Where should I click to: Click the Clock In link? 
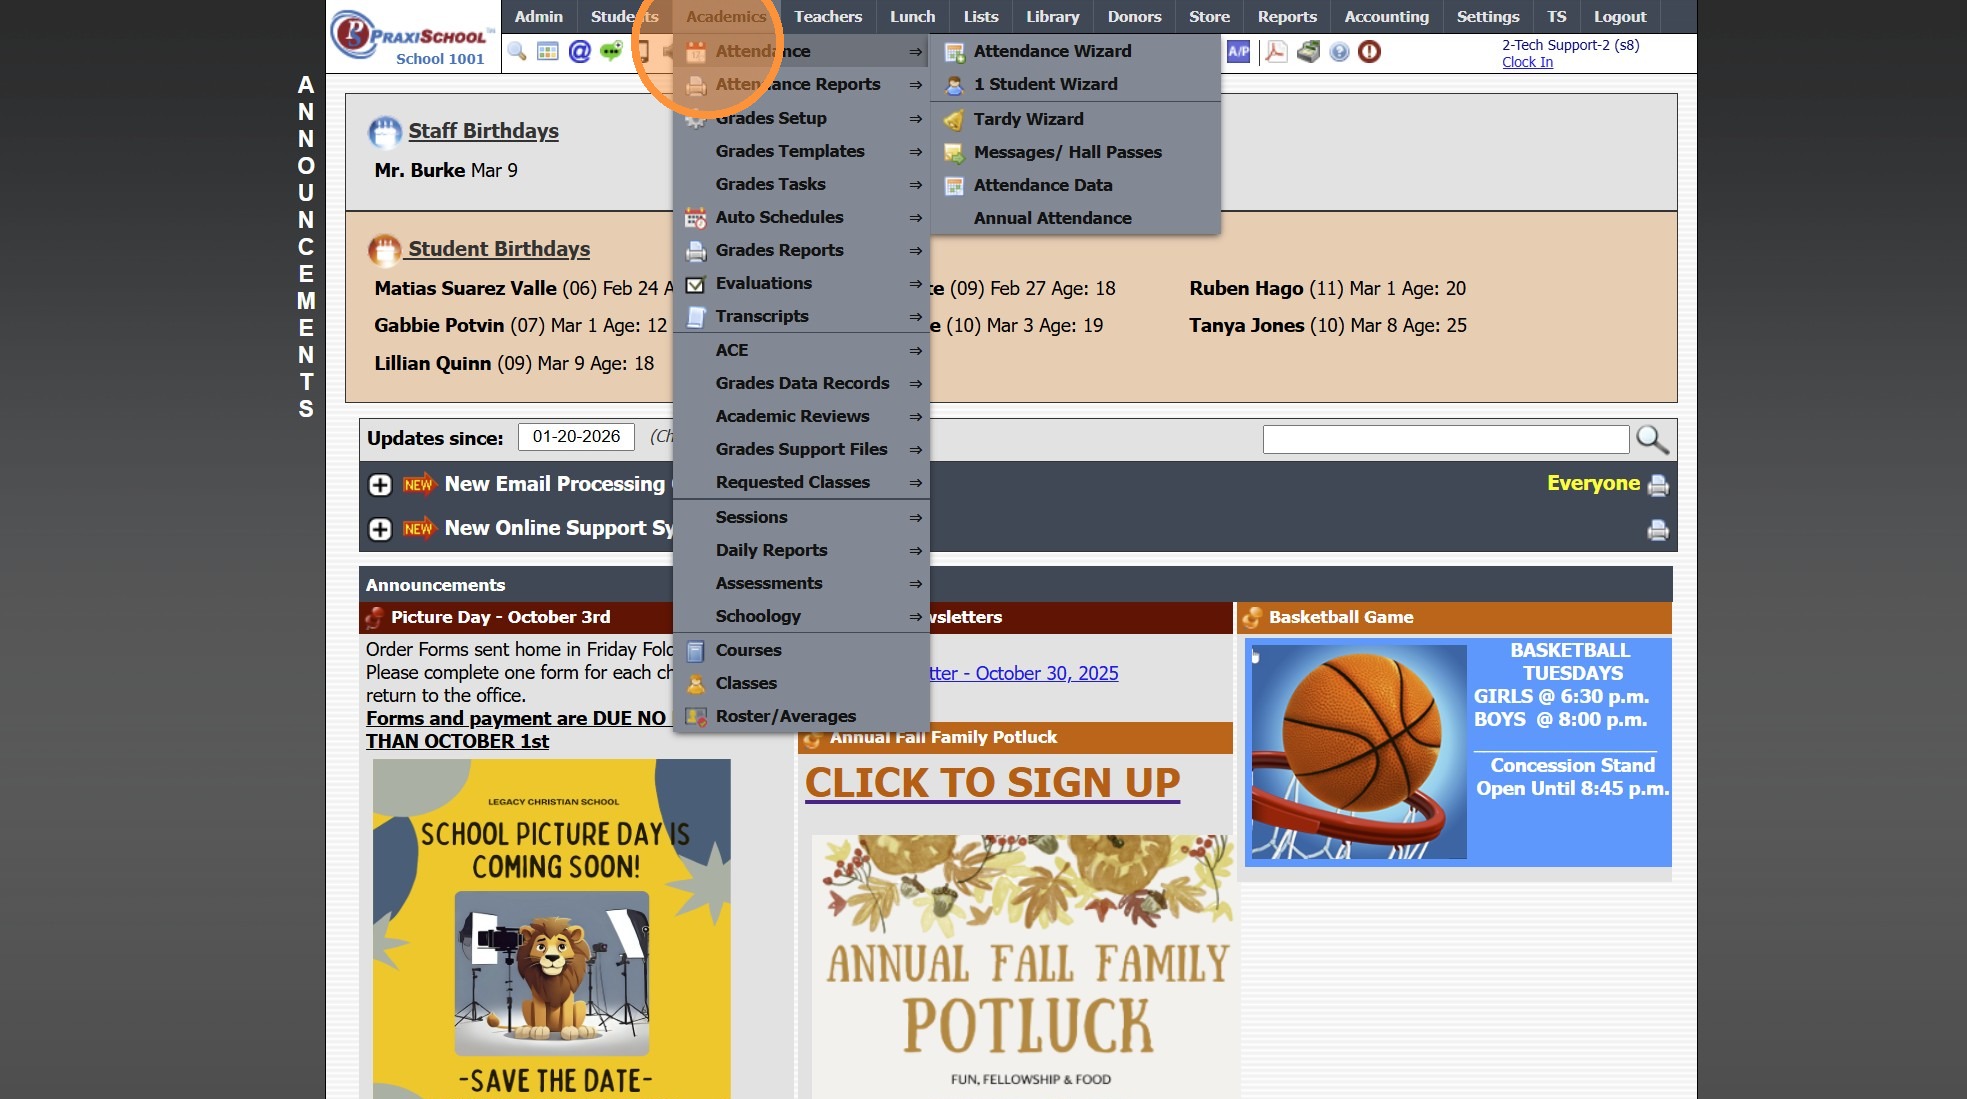tap(1526, 62)
